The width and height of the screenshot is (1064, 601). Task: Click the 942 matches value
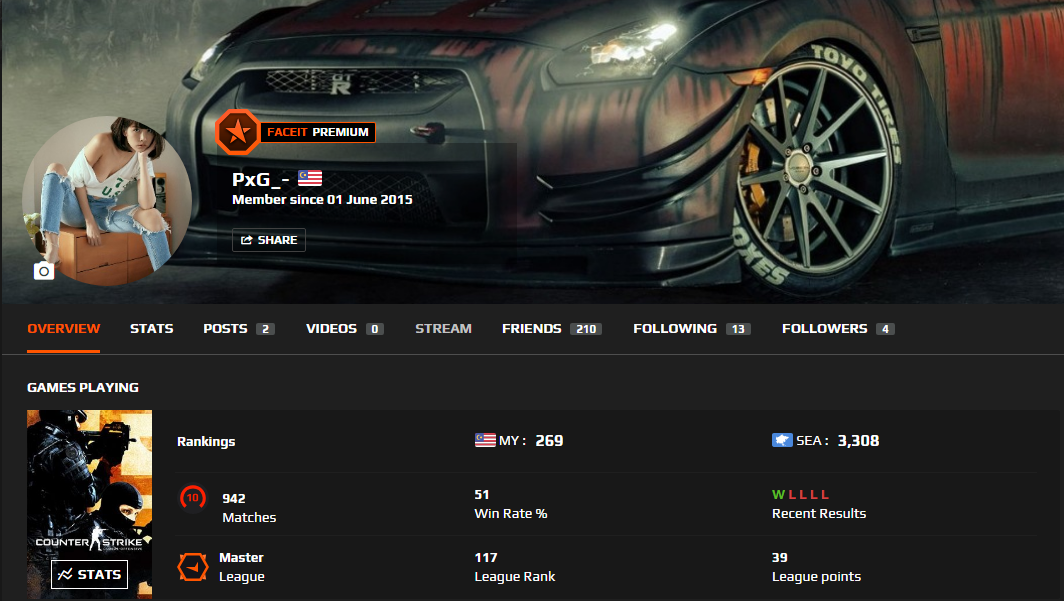click(233, 499)
